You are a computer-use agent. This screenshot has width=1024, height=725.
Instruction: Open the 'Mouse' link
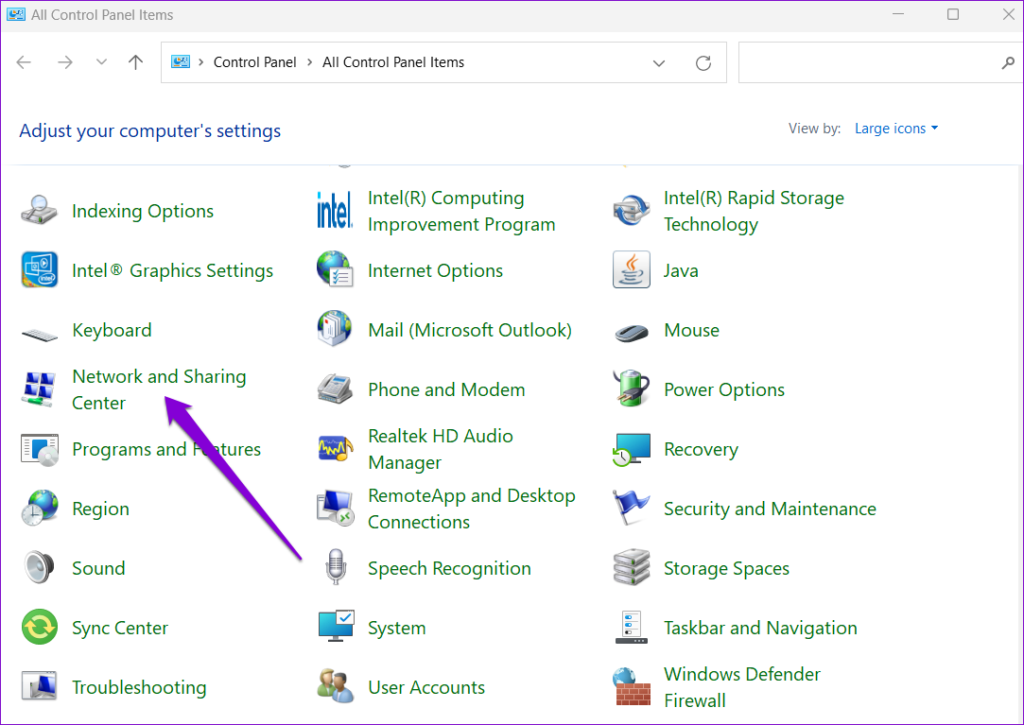coord(692,330)
